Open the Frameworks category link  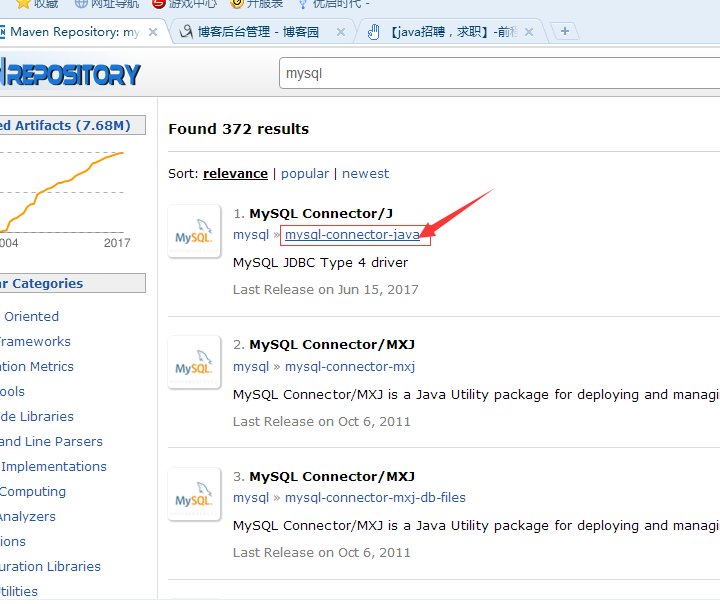click(x=35, y=342)
